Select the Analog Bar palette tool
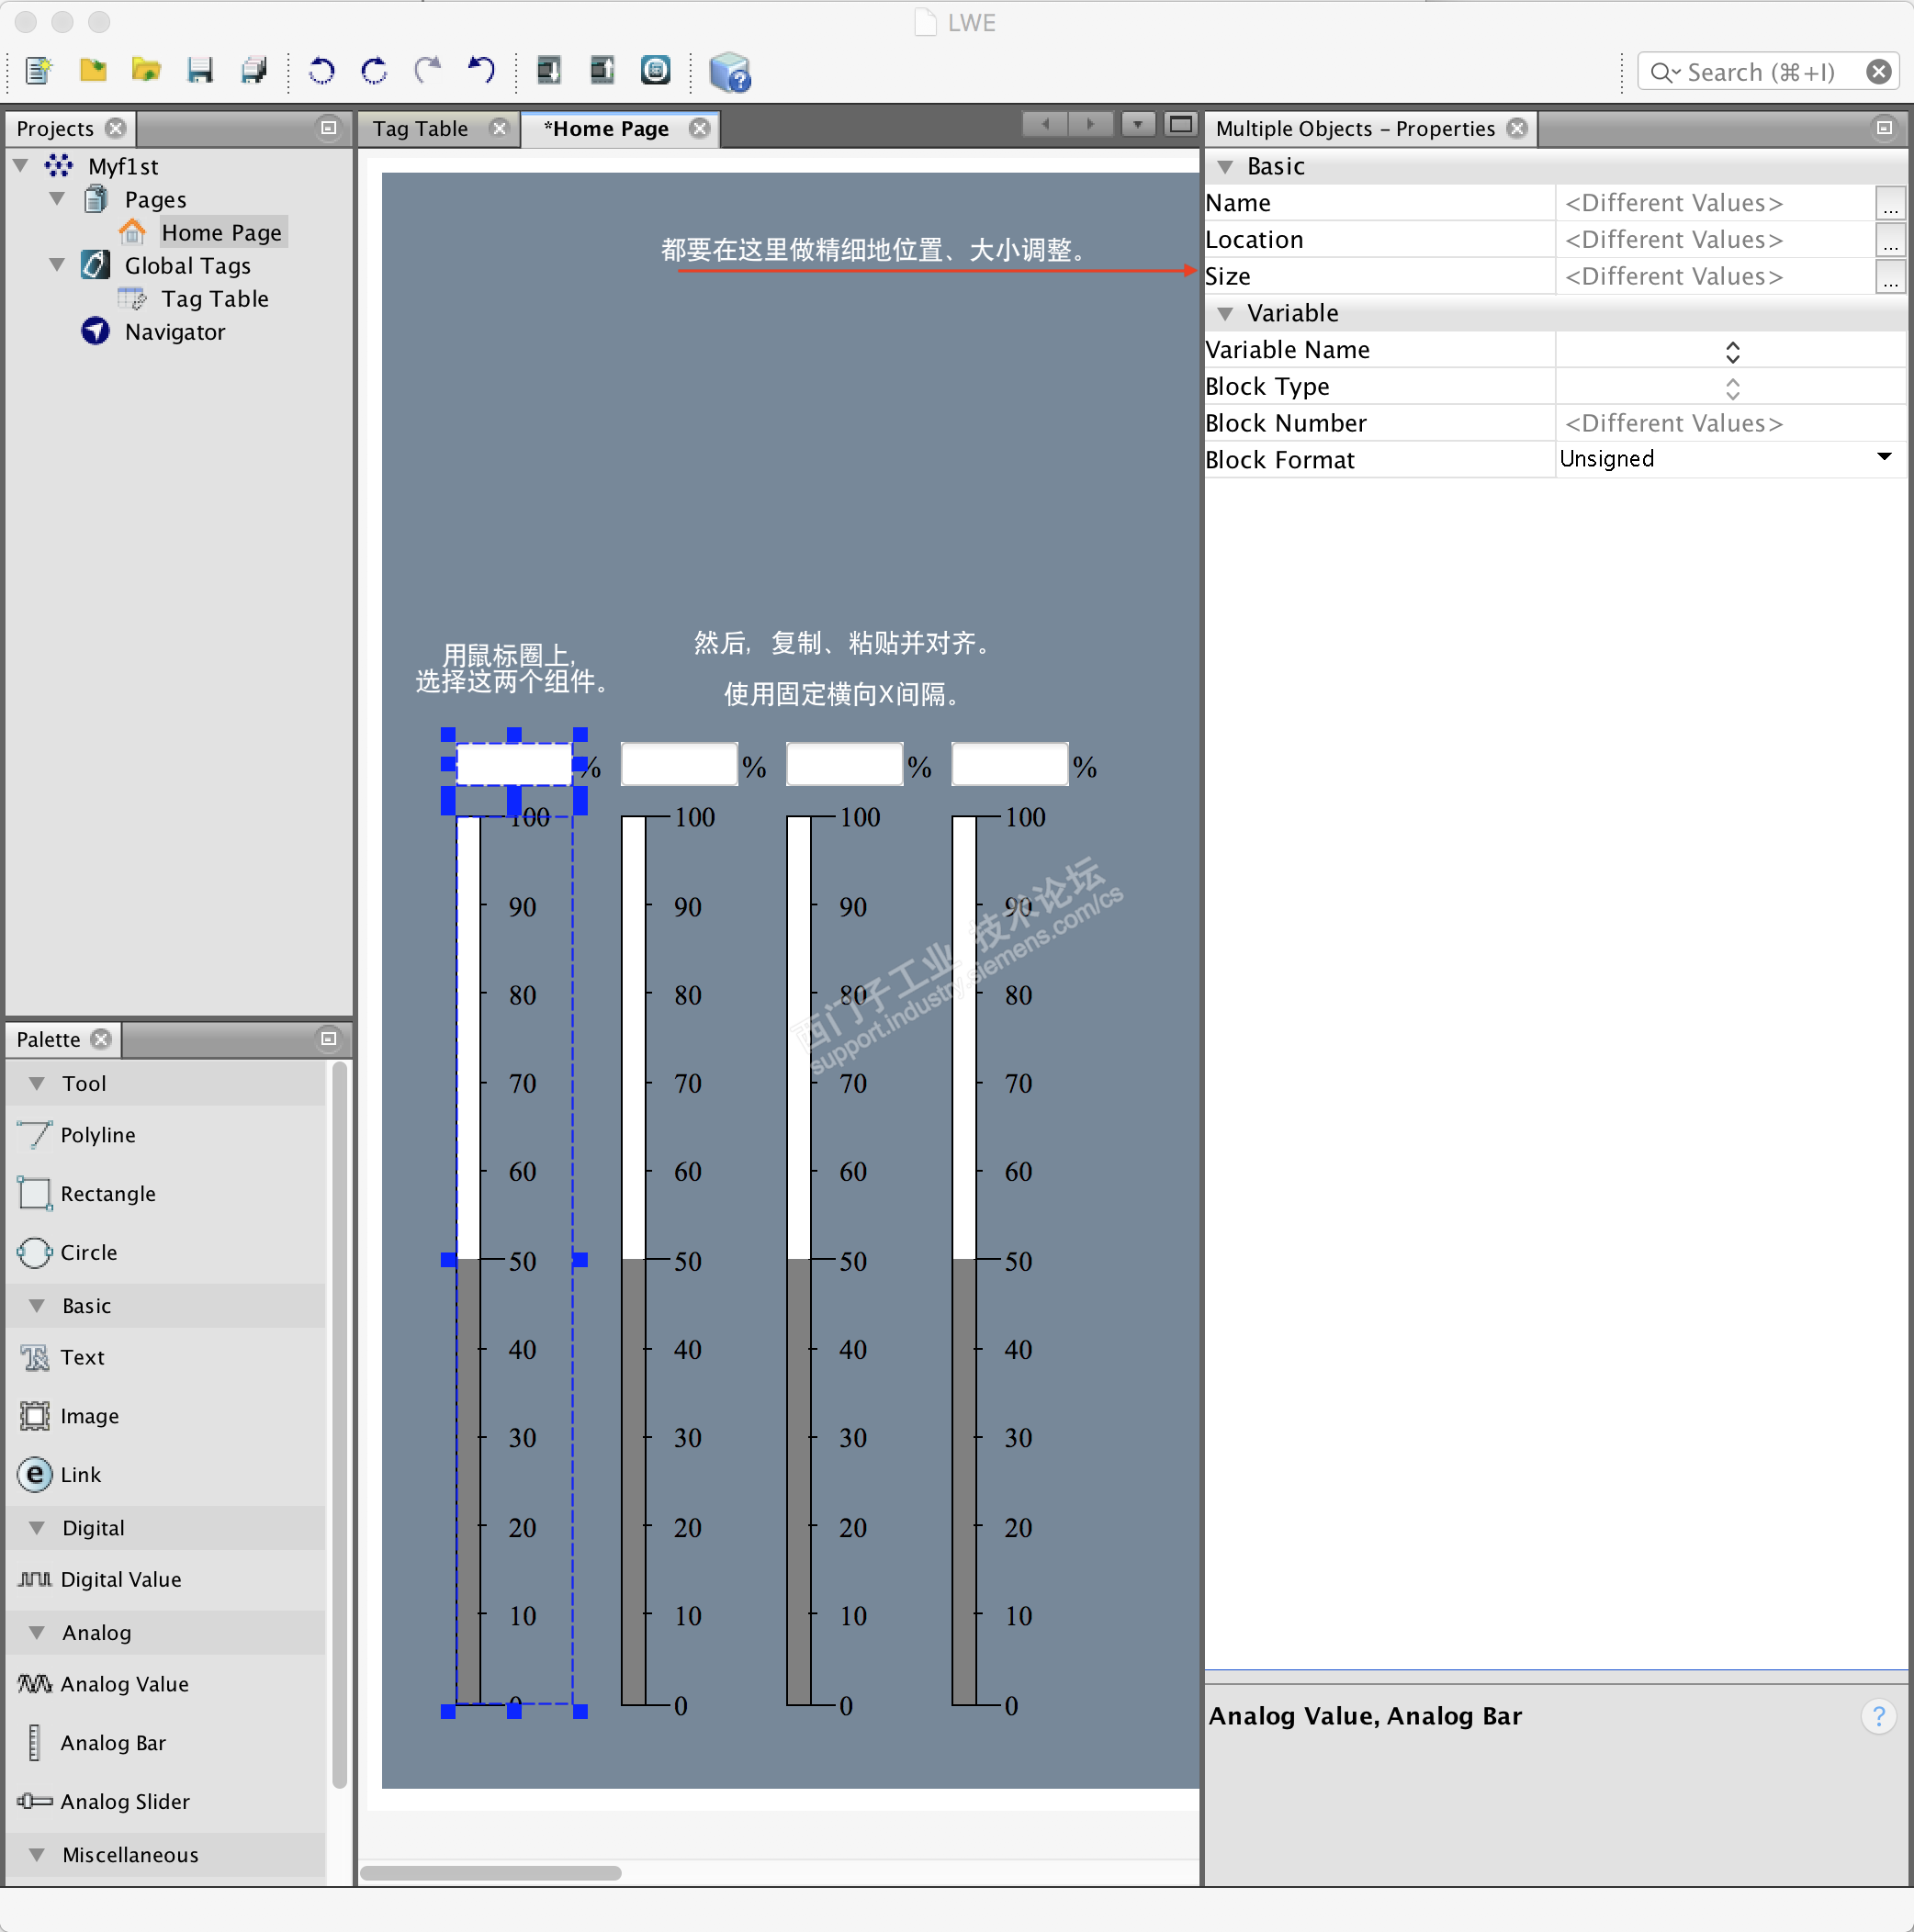The width and height of the screenshot is (1914, 1932). [112, 1743]
